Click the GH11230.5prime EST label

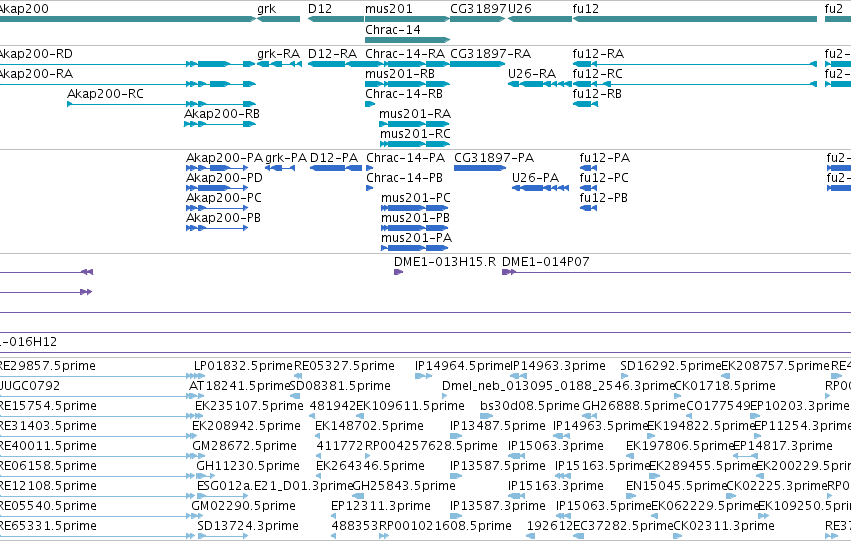coord(247,467)
